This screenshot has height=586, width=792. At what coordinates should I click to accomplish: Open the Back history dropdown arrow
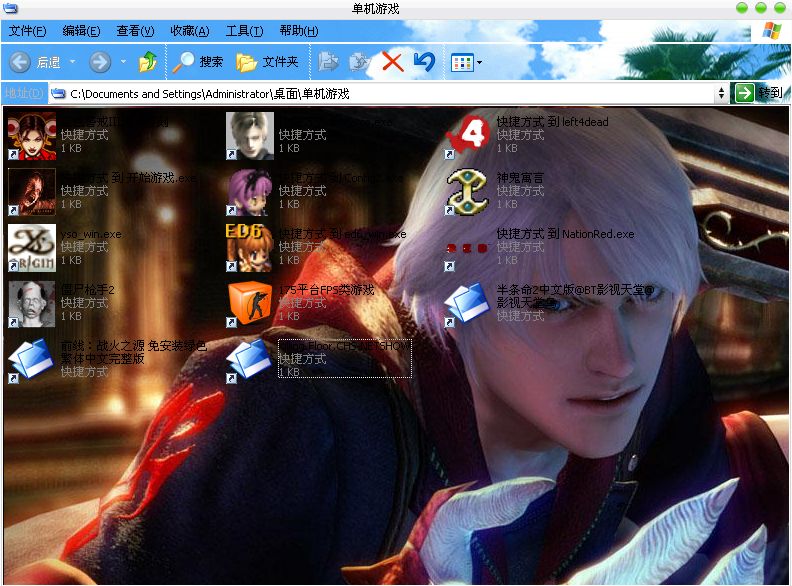coord(72,62)
